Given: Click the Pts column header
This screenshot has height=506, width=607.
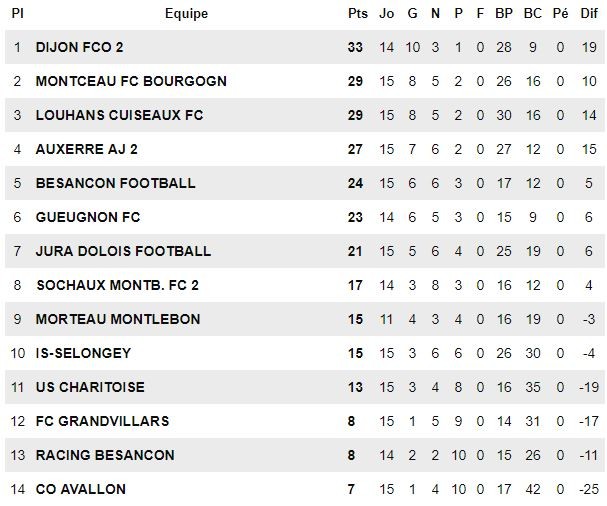Looking at the screenshot, I should [x=358, y=14].
